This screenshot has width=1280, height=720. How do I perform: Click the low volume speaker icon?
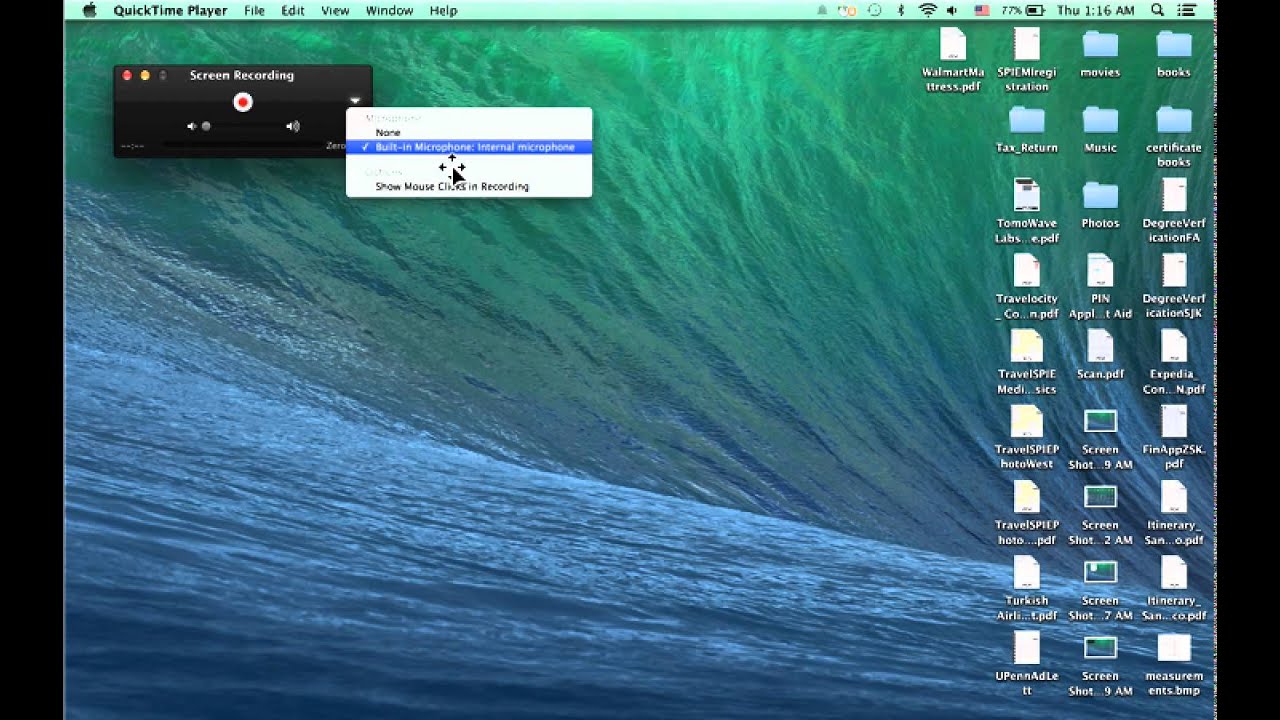192,126
